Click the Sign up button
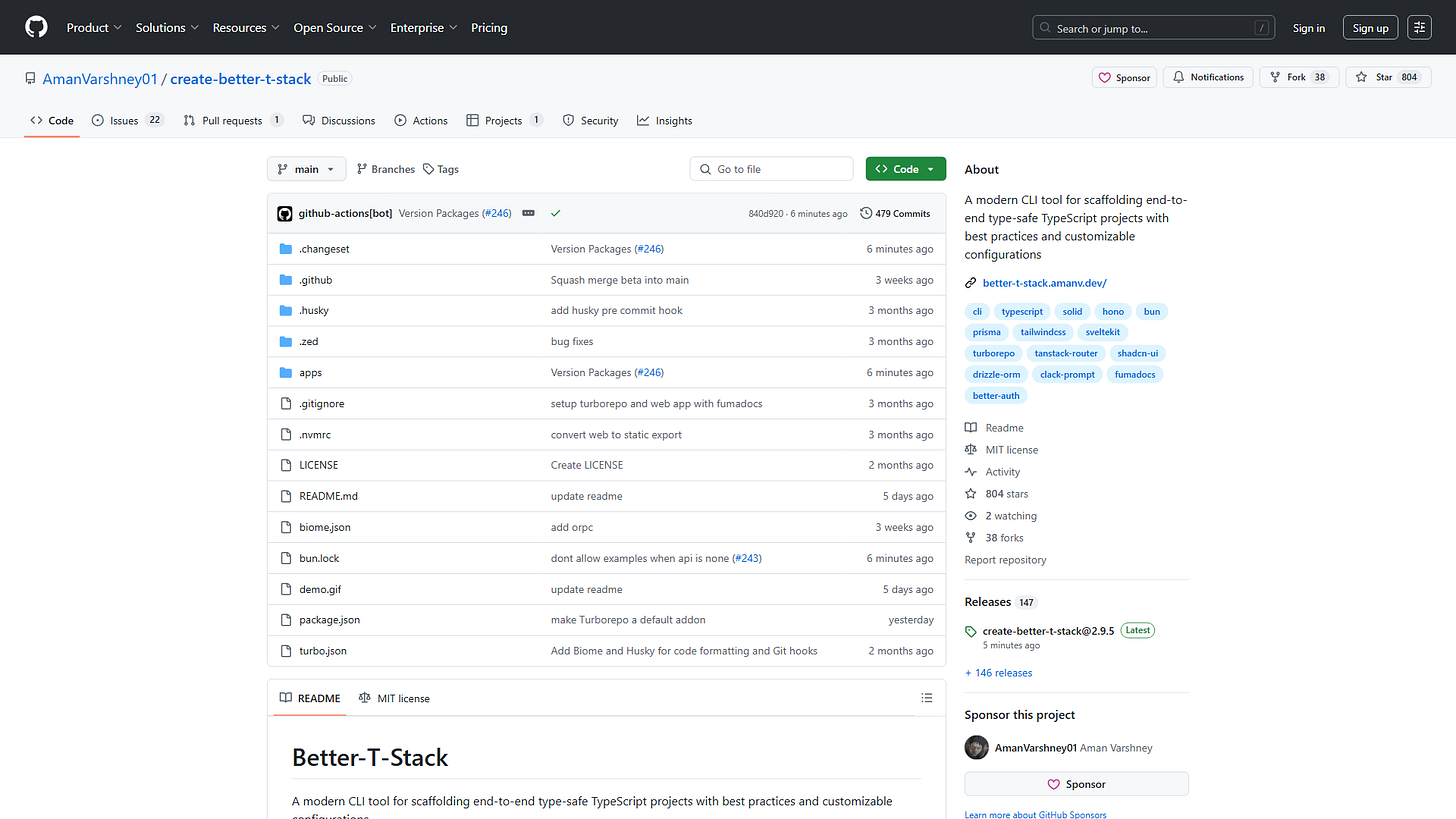Image resolution: width=1456 pixels, height=819 pixels. 1370,28
